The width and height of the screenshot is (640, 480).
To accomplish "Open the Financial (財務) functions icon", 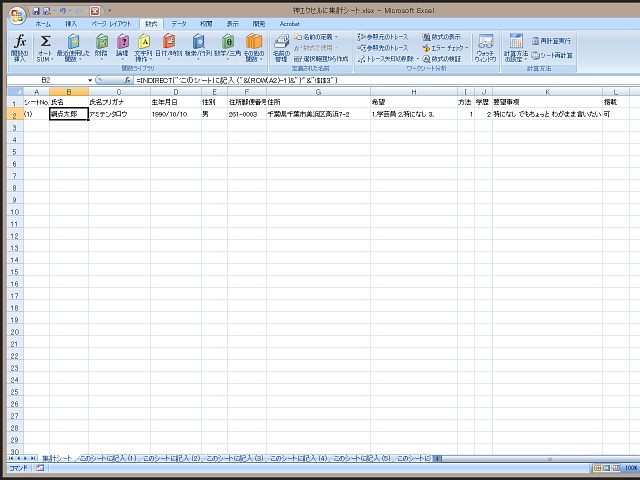I will coord(101,45).
